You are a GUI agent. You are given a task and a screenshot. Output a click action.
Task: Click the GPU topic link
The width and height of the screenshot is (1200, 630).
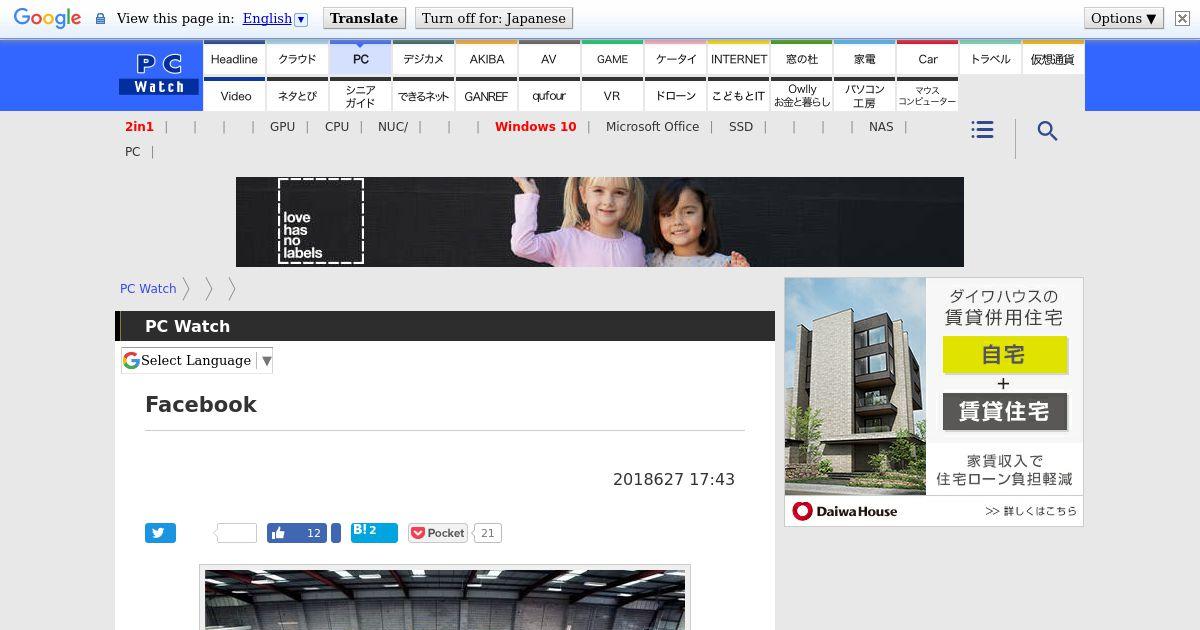[x=282, y=126]
